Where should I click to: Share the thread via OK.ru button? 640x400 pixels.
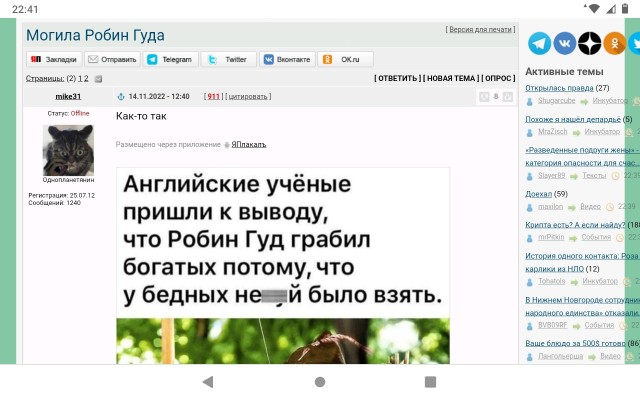click(x=346, y=60)
